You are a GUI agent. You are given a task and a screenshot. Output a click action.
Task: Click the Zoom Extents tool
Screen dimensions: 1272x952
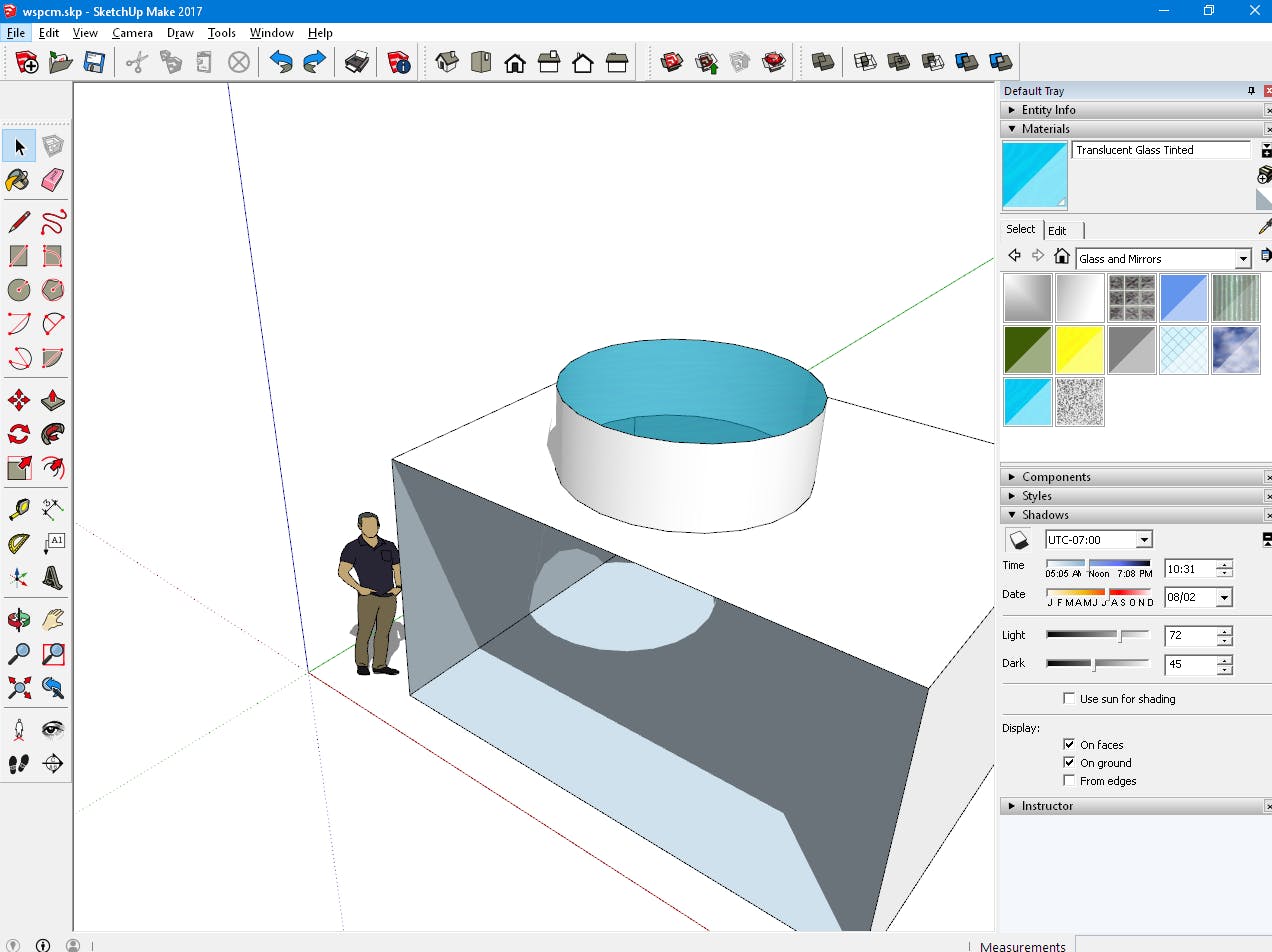coord(18,688)
